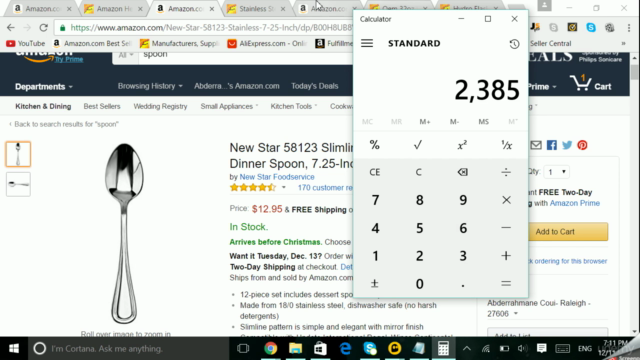This screenshot has width=640, height=360.
Task: Open YouTube bookmark
Action: pos(26,44)
